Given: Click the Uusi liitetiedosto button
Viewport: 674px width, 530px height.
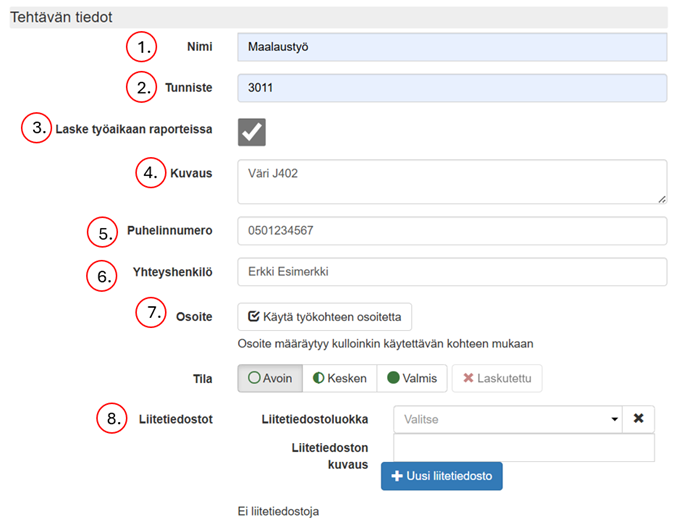Looking at the screenshot, I should [441, 476].
